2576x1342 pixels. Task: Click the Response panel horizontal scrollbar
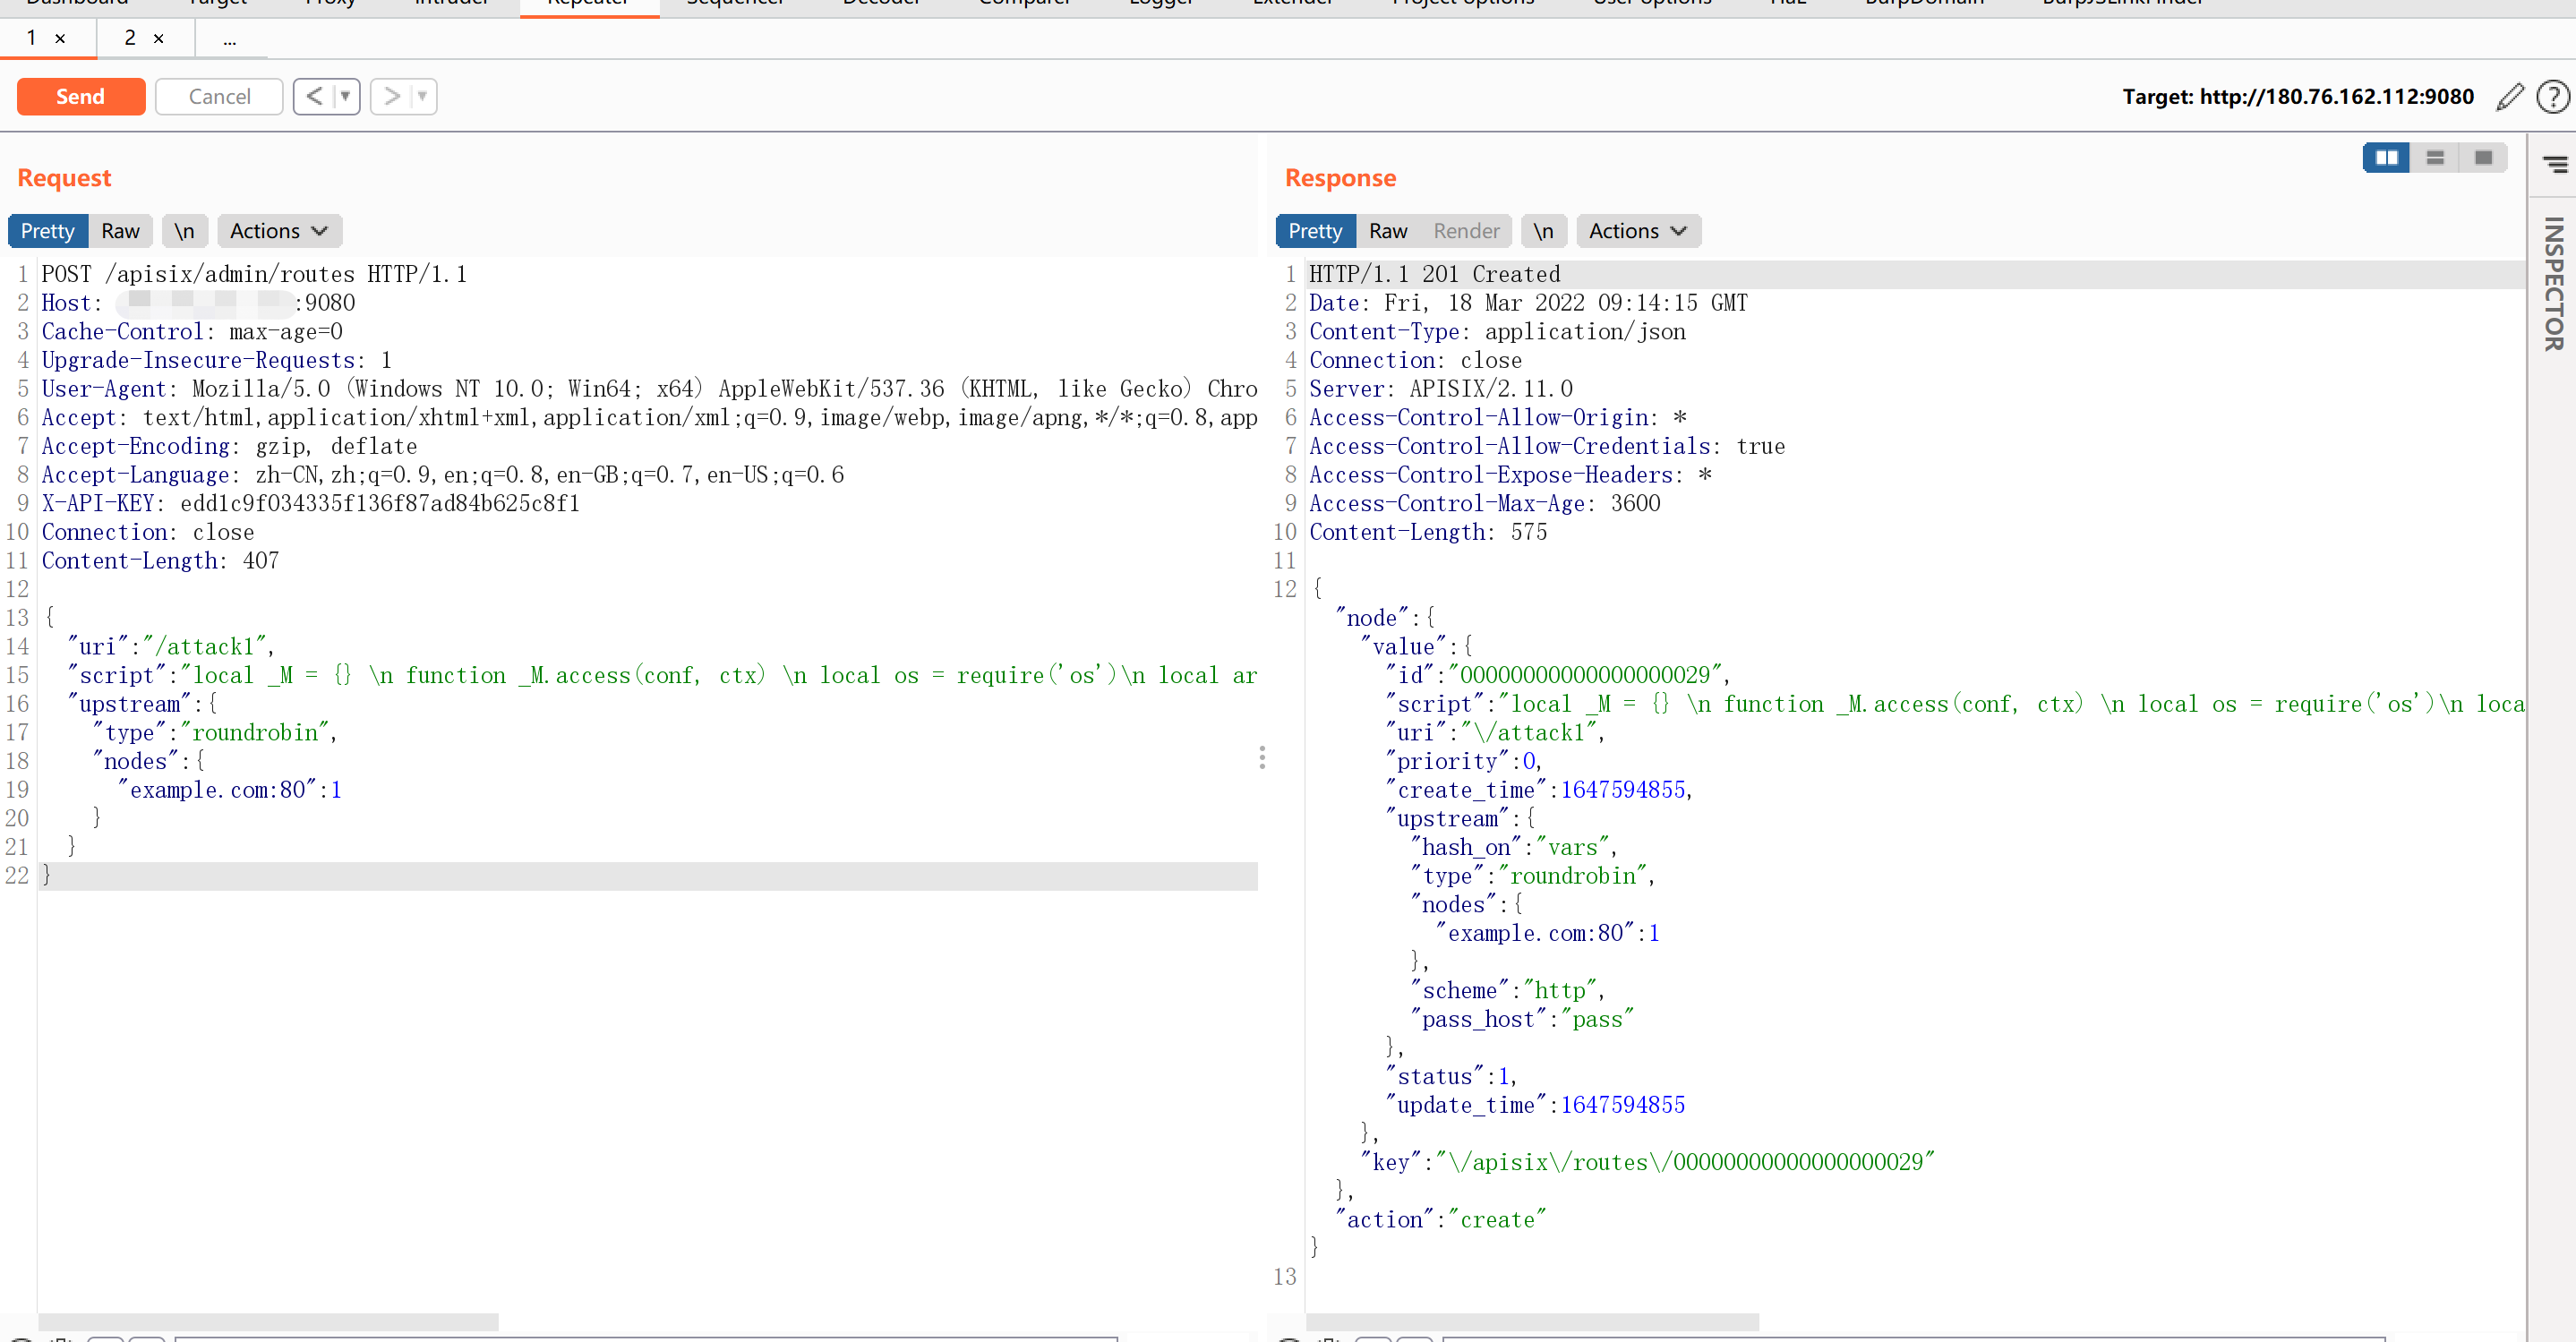pos(1532,1322)
